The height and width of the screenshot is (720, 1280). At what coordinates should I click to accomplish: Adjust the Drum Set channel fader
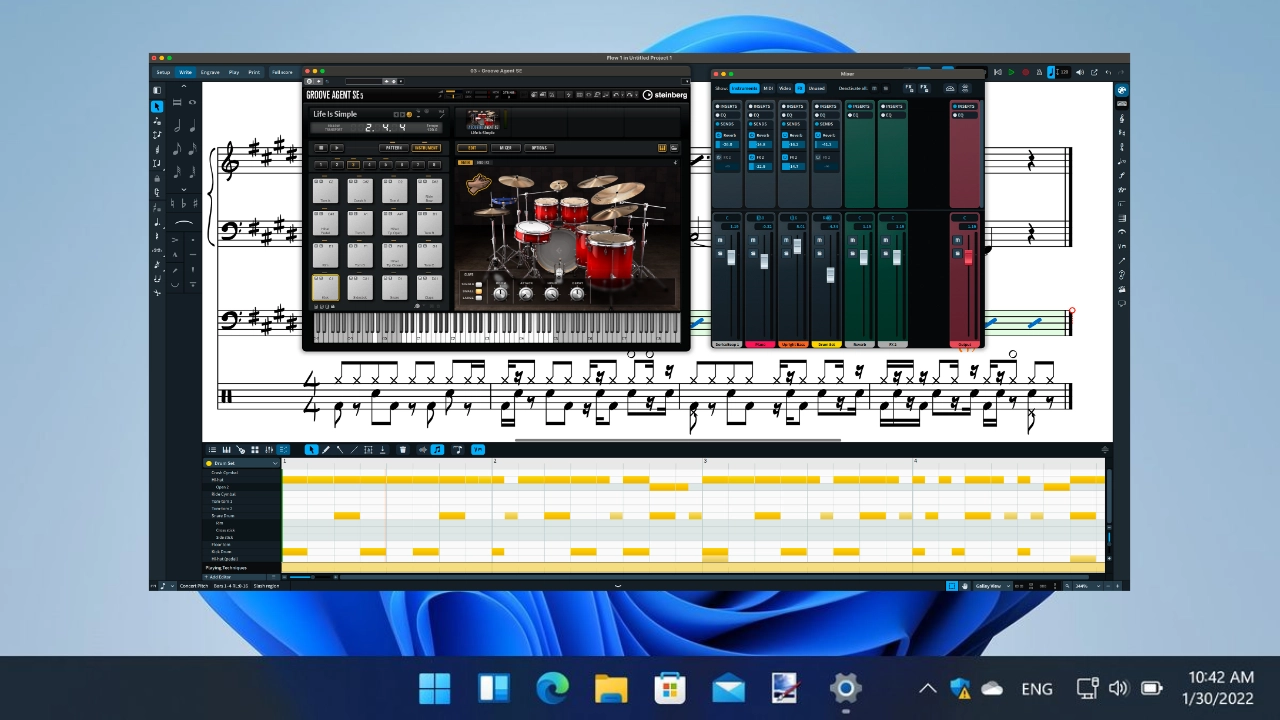tap(830, 275)
